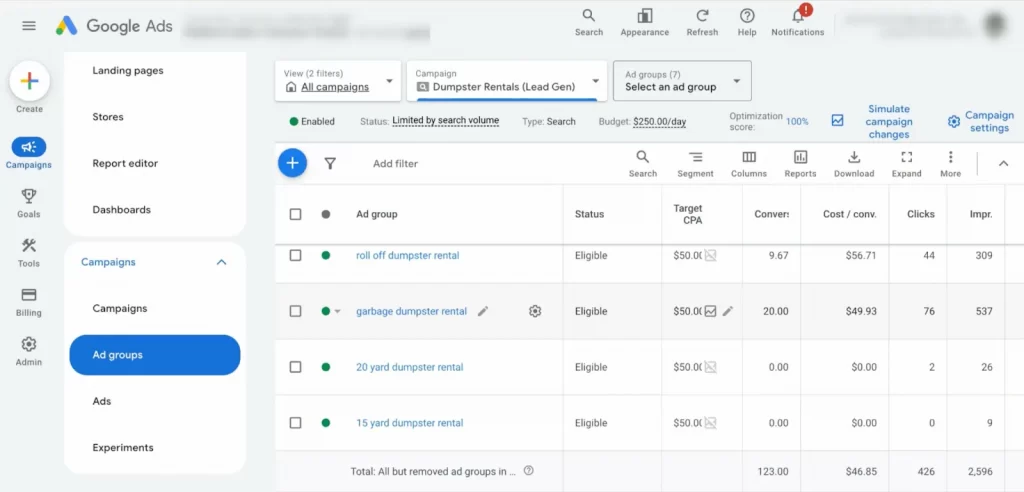Collapse the Campaigns sidebar section
The image size is (1024, 492).
221,262
